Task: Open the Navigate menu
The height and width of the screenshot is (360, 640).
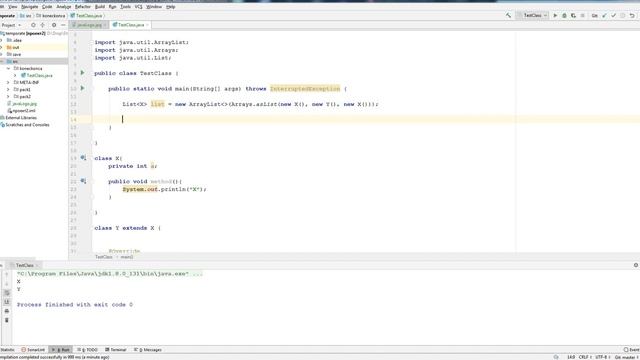Action: 29,7
